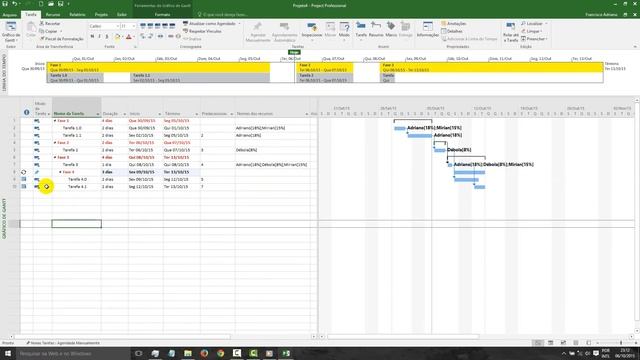Image resolution: width=640 pixels, height=360 pixels.
Task: Open the Arquivo tab
Action: 9,15
